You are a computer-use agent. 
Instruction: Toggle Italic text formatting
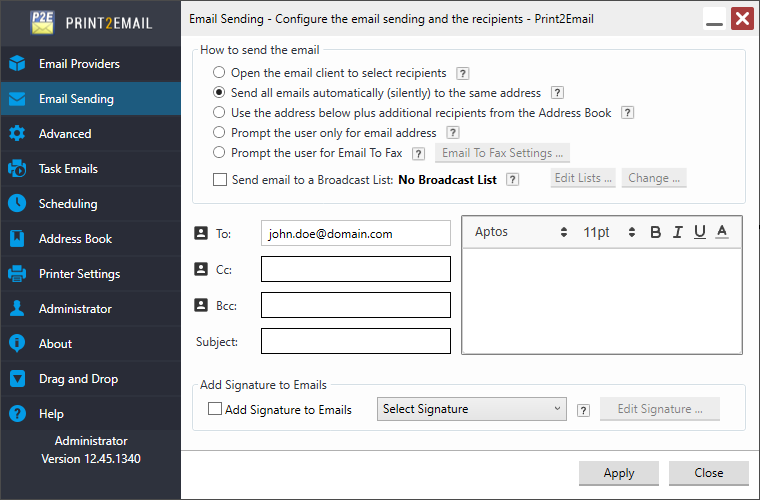click(678, 232)
